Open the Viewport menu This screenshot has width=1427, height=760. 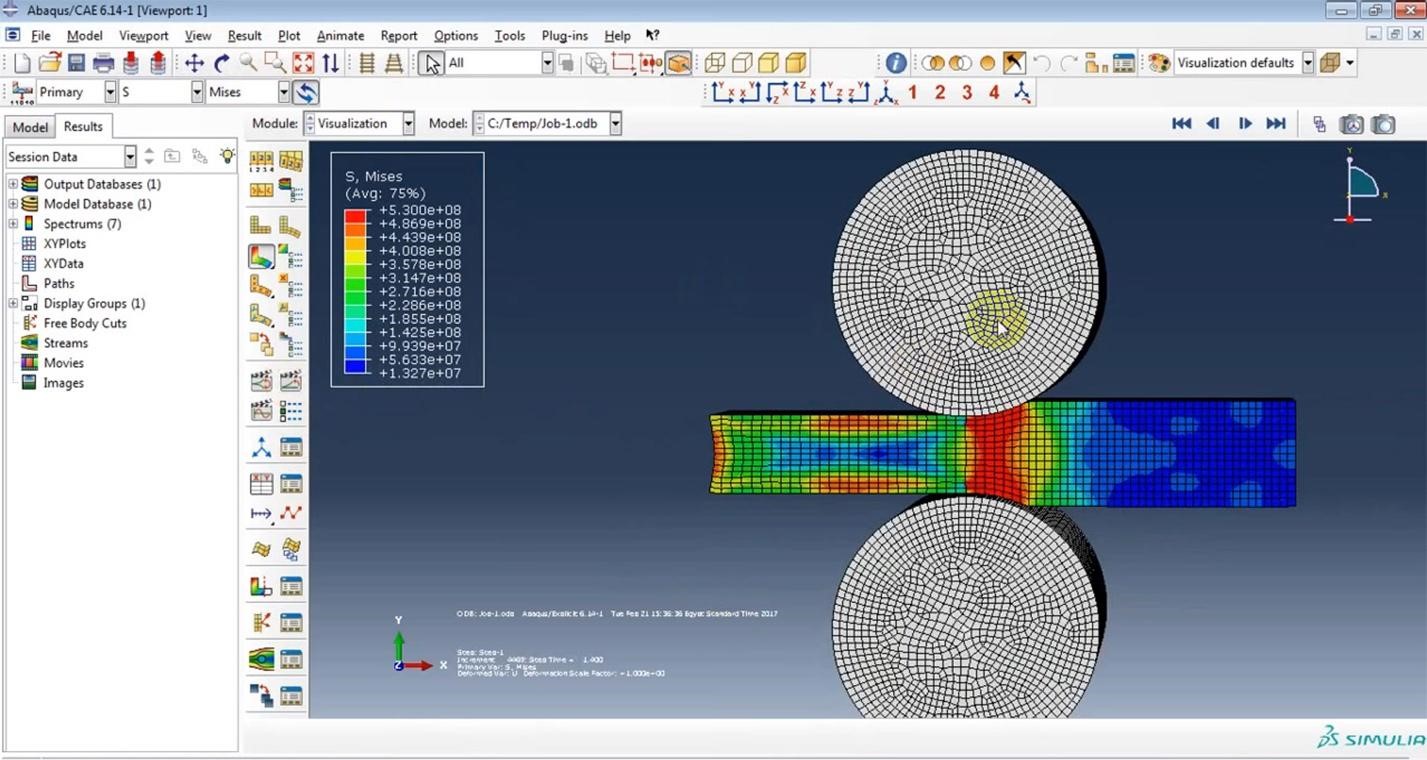coord(144,35)
